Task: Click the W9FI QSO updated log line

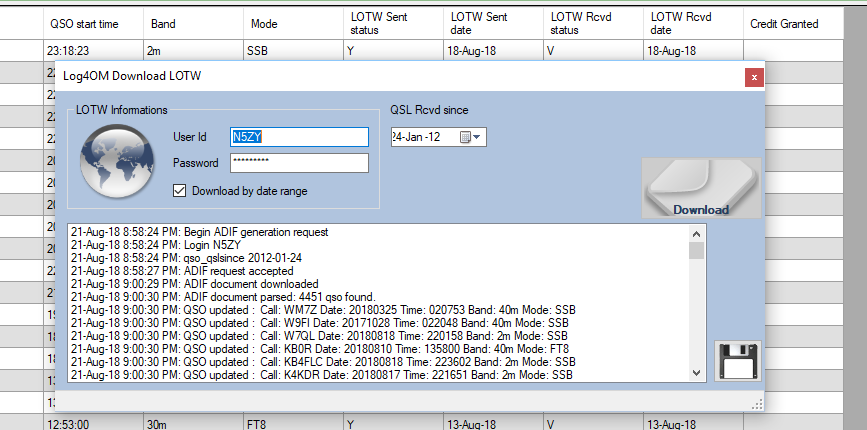Action: point(320,323)
